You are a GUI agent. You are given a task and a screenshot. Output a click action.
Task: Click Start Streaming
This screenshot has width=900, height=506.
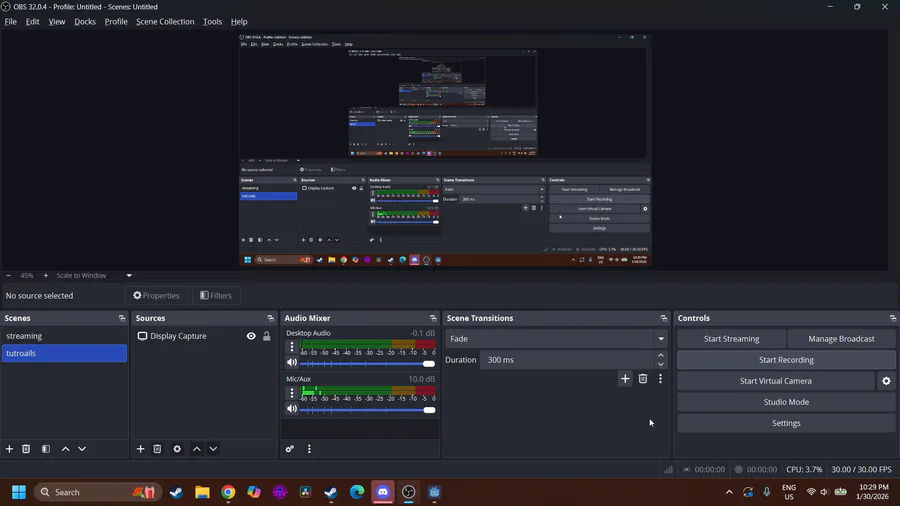pos(731,338)
